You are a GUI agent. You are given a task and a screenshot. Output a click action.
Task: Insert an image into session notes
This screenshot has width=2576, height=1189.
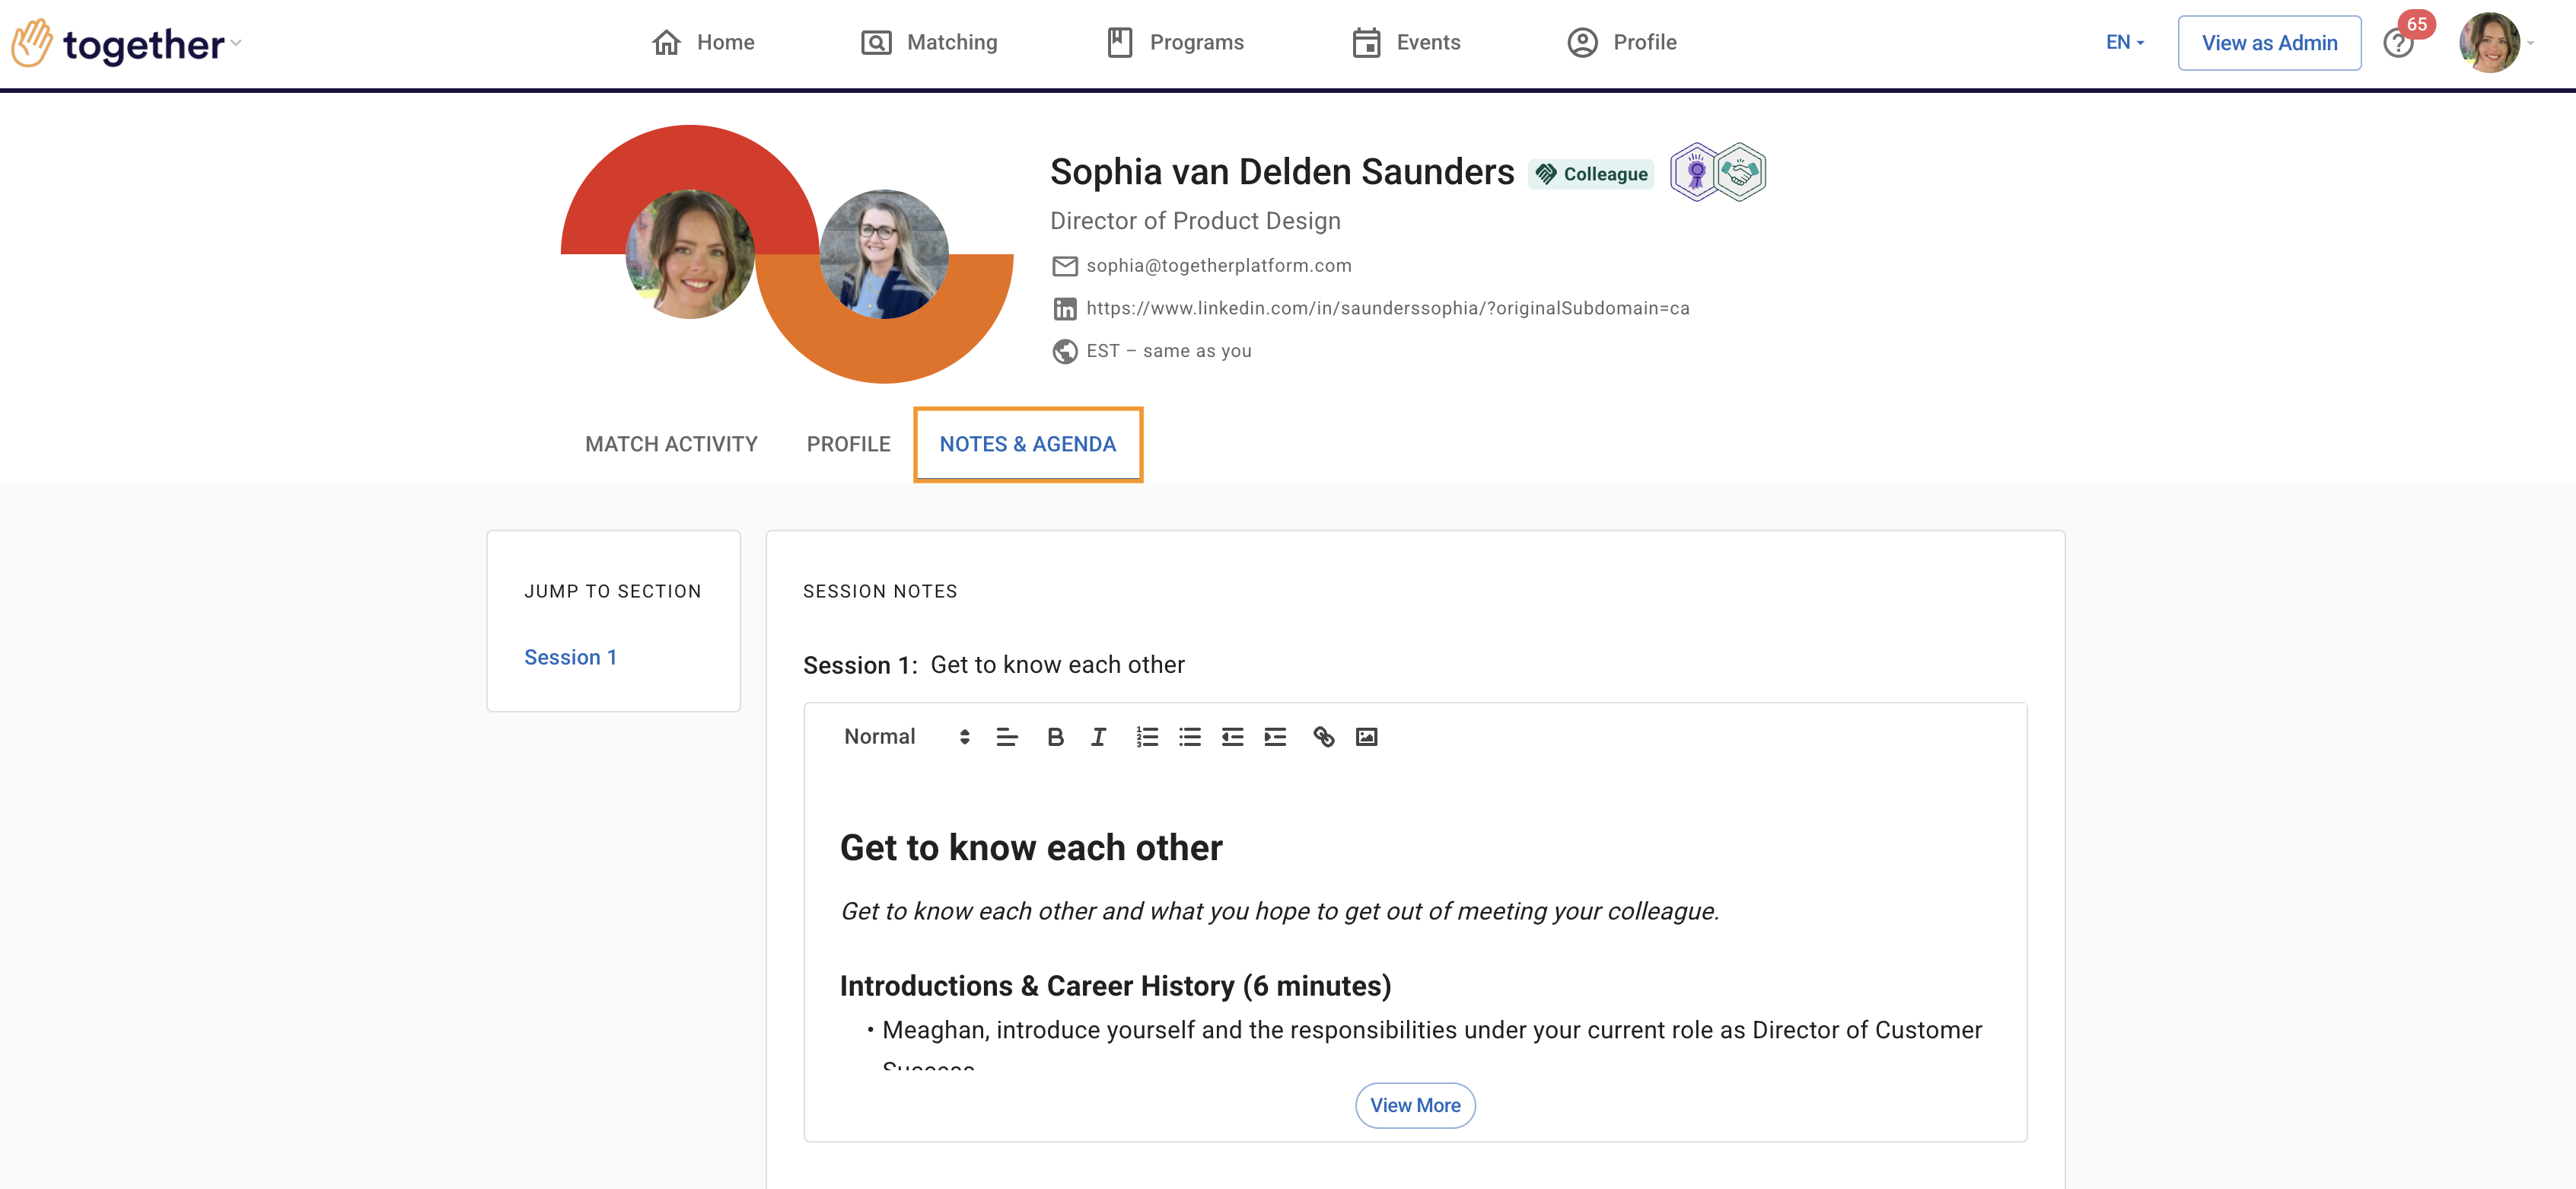pyautogui.click(x=1366, y=737)
